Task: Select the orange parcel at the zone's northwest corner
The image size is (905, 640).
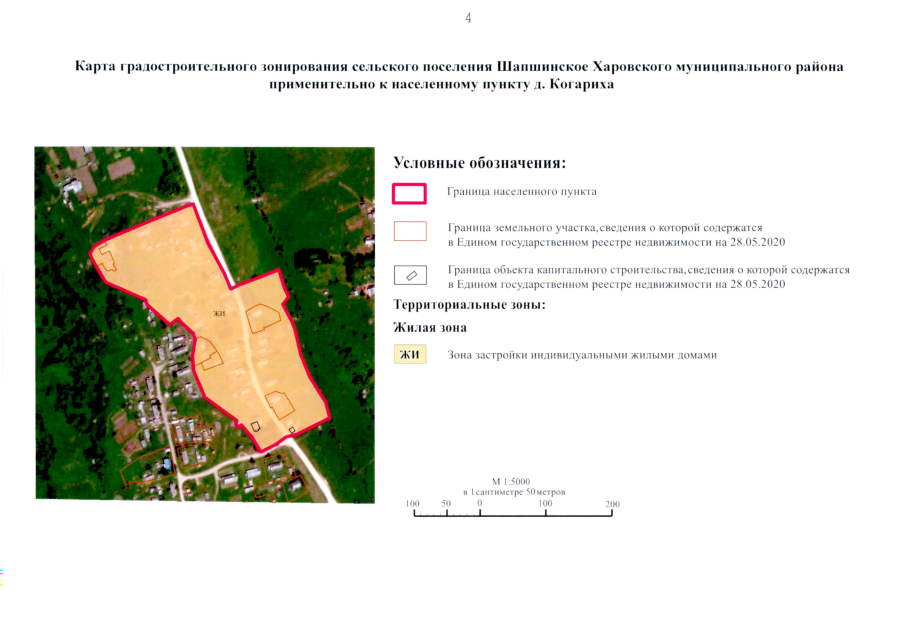Action: (104, 256)
